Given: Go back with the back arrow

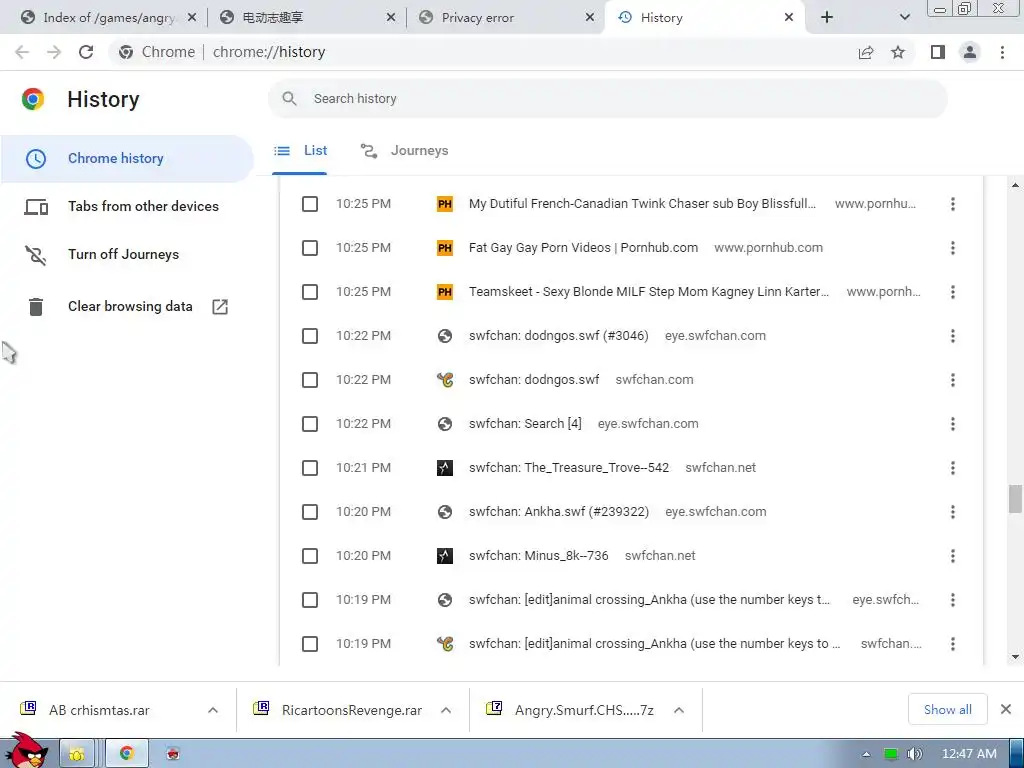Looking at the screenshot, I should pos(22,52).
